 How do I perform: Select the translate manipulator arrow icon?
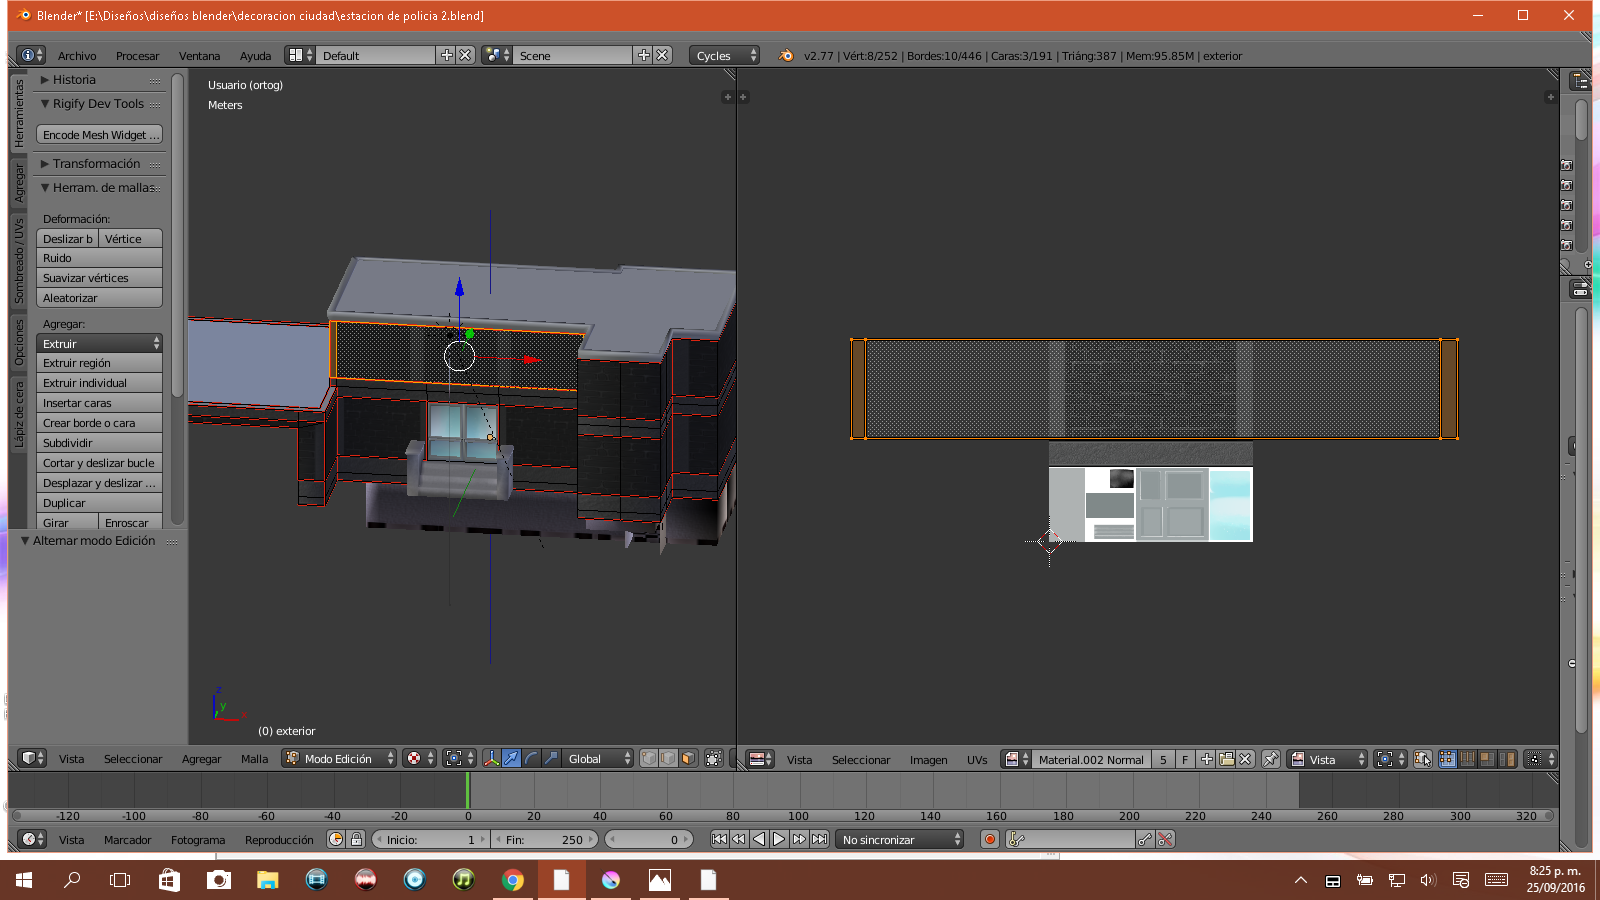click(x=511, y=759)
